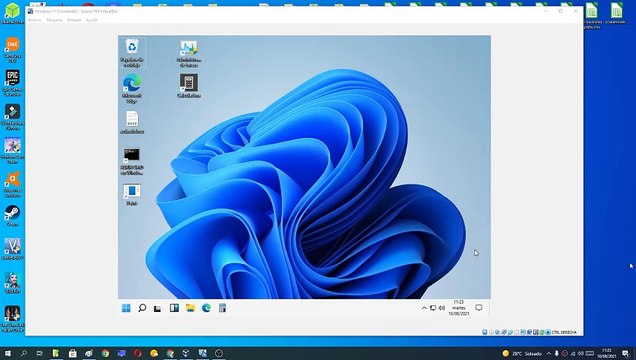This screenshot has width=636, height=360.
Task: Select the Recycle Bin icon on guest desktop
Action: tap(132, 53)
